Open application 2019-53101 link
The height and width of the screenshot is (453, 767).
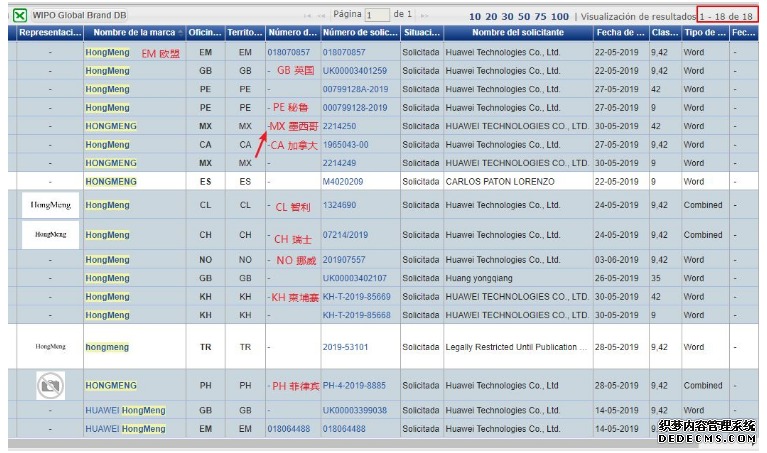pos(345,347)
